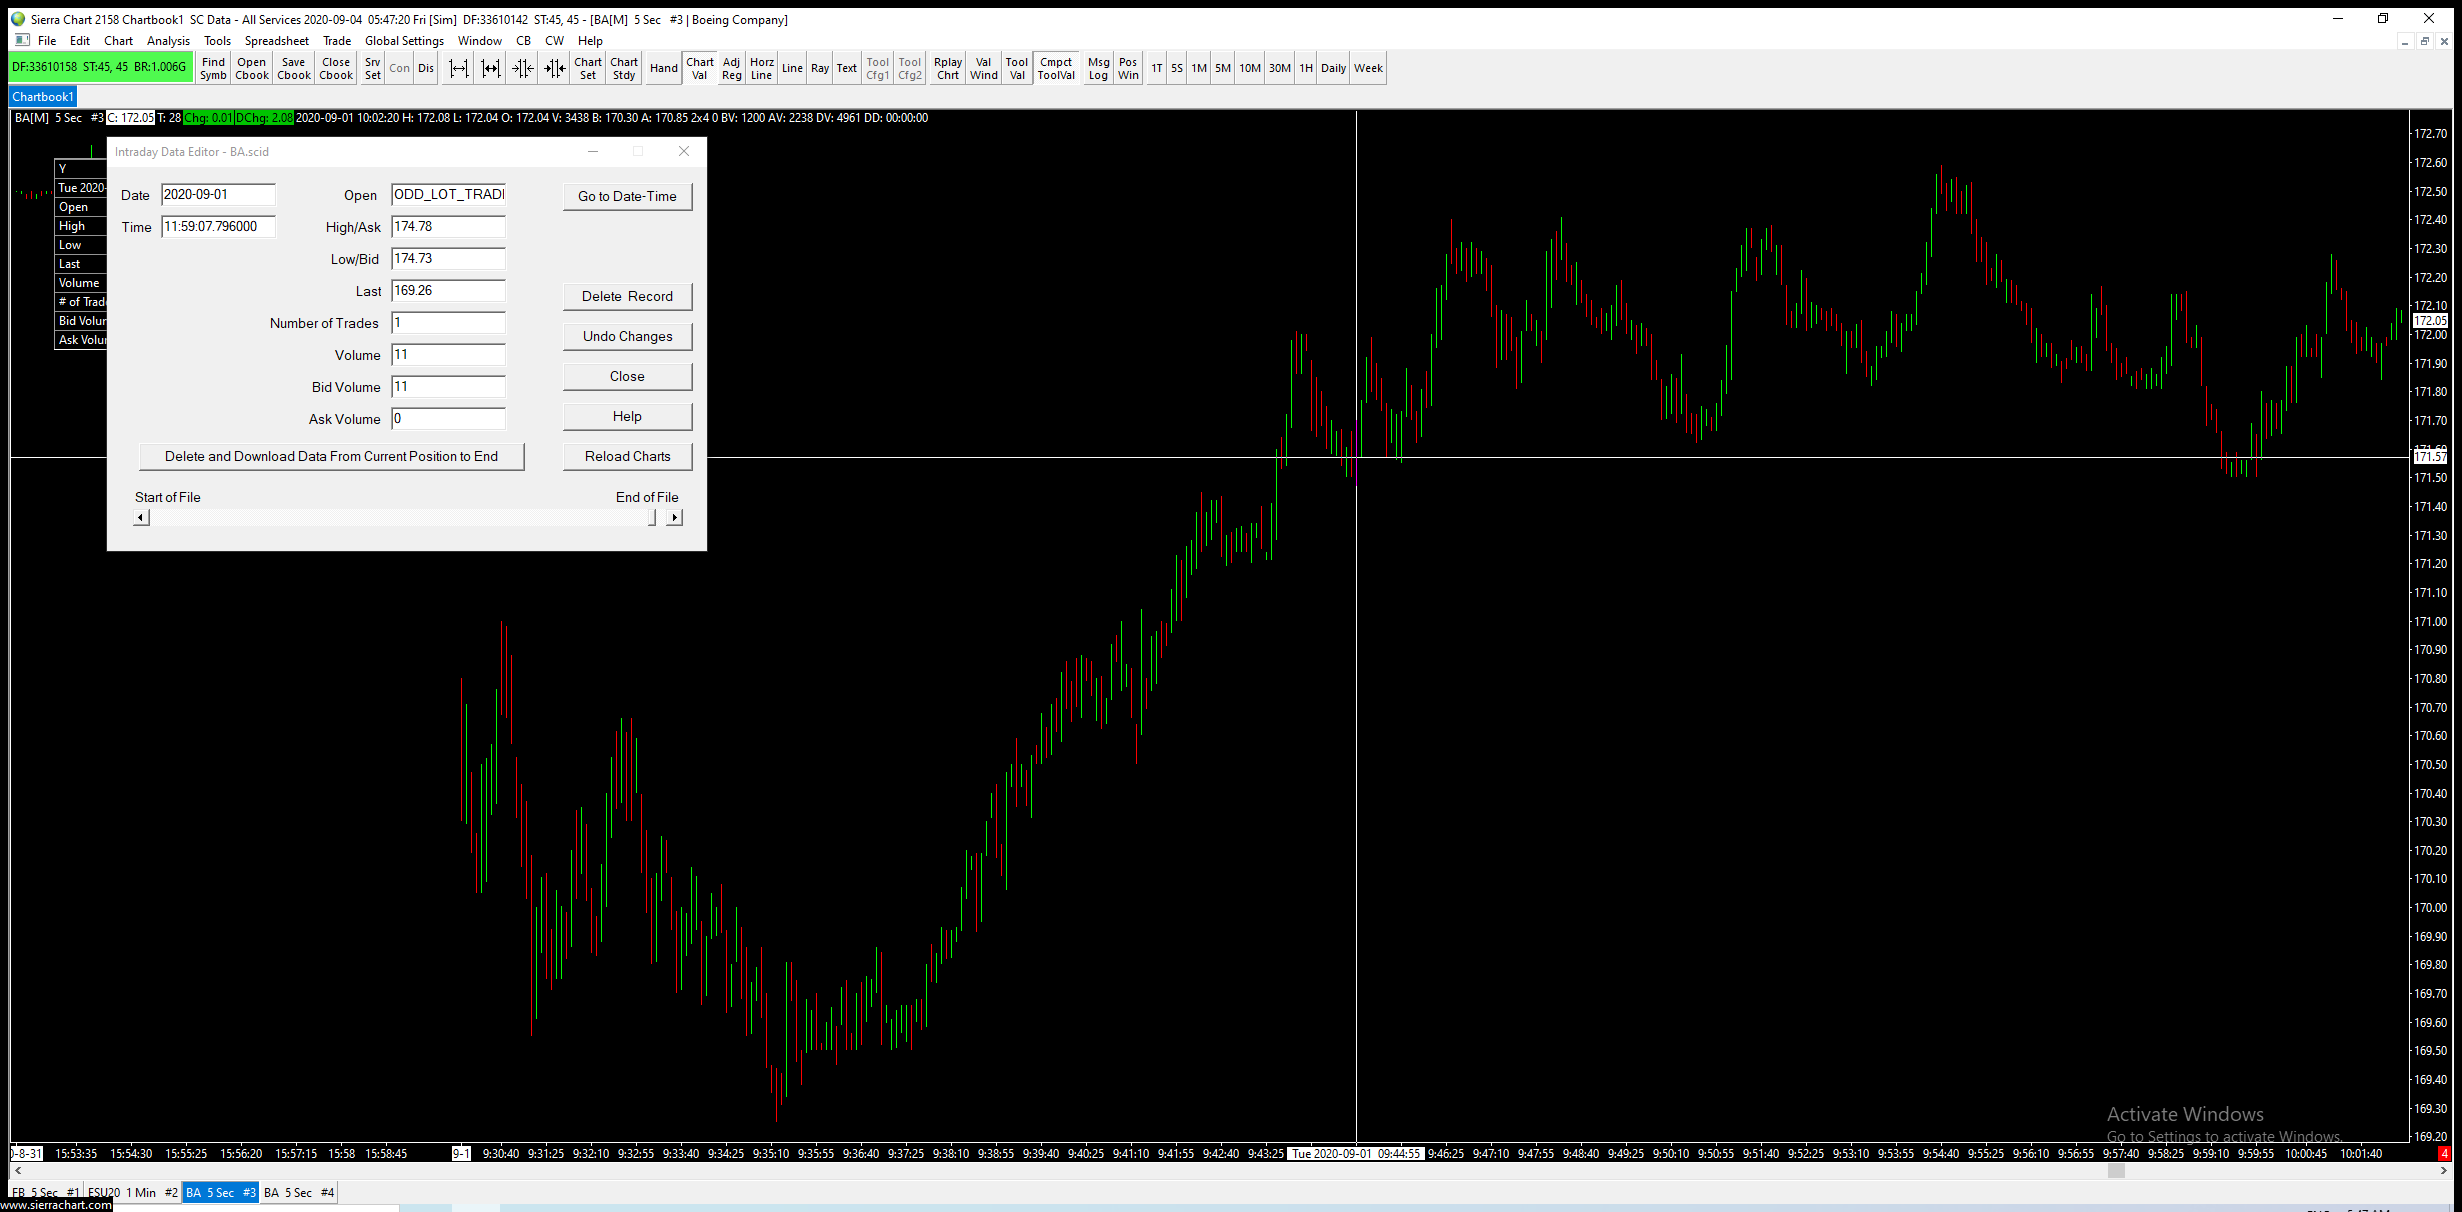Select the Horz Line drawing tool

click(761, 68)
